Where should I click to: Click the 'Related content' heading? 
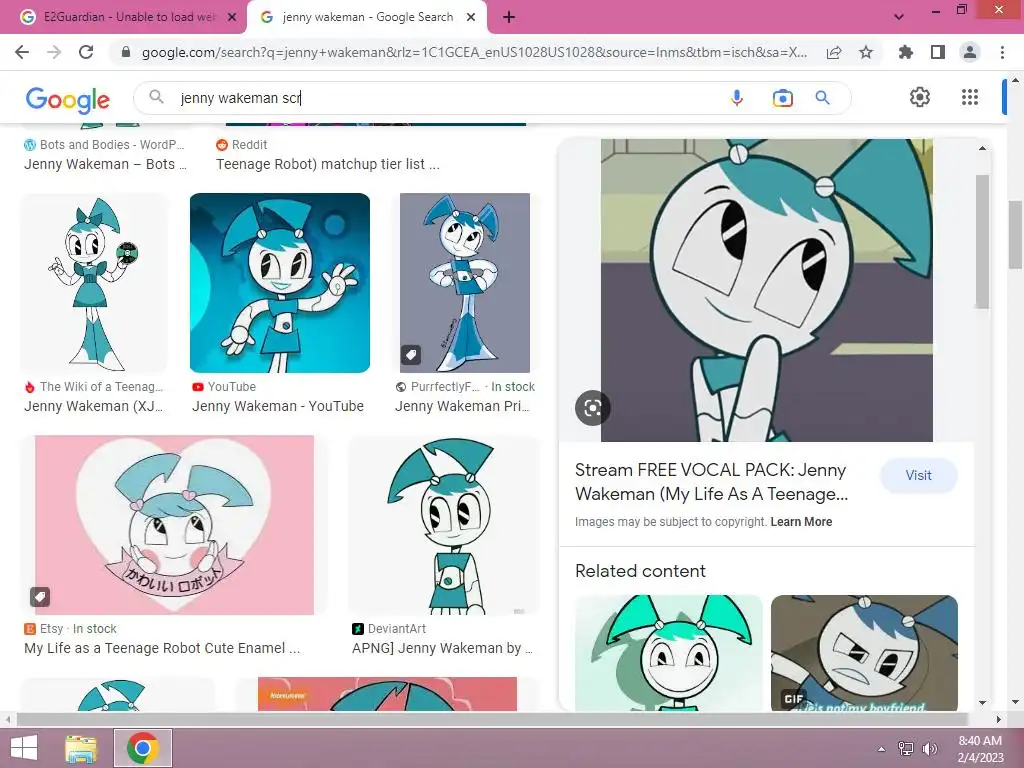pyautogui.click(x=640, y=571)
